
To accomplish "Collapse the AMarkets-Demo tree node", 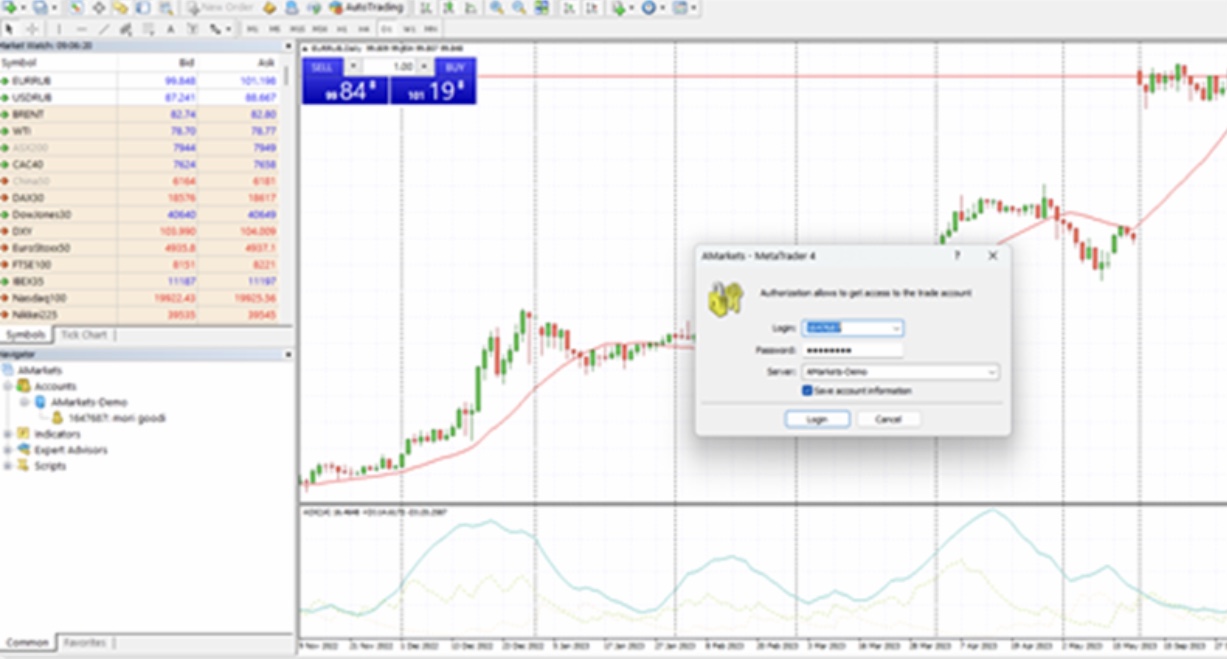I will coord(24,402).
